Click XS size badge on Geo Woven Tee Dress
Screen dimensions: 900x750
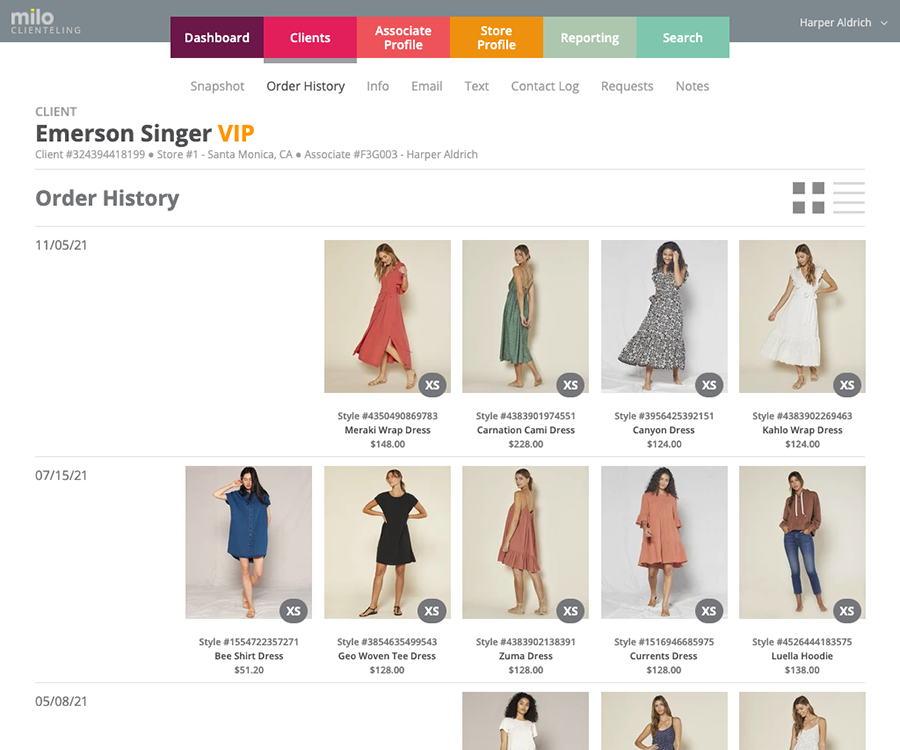(432, 611)
